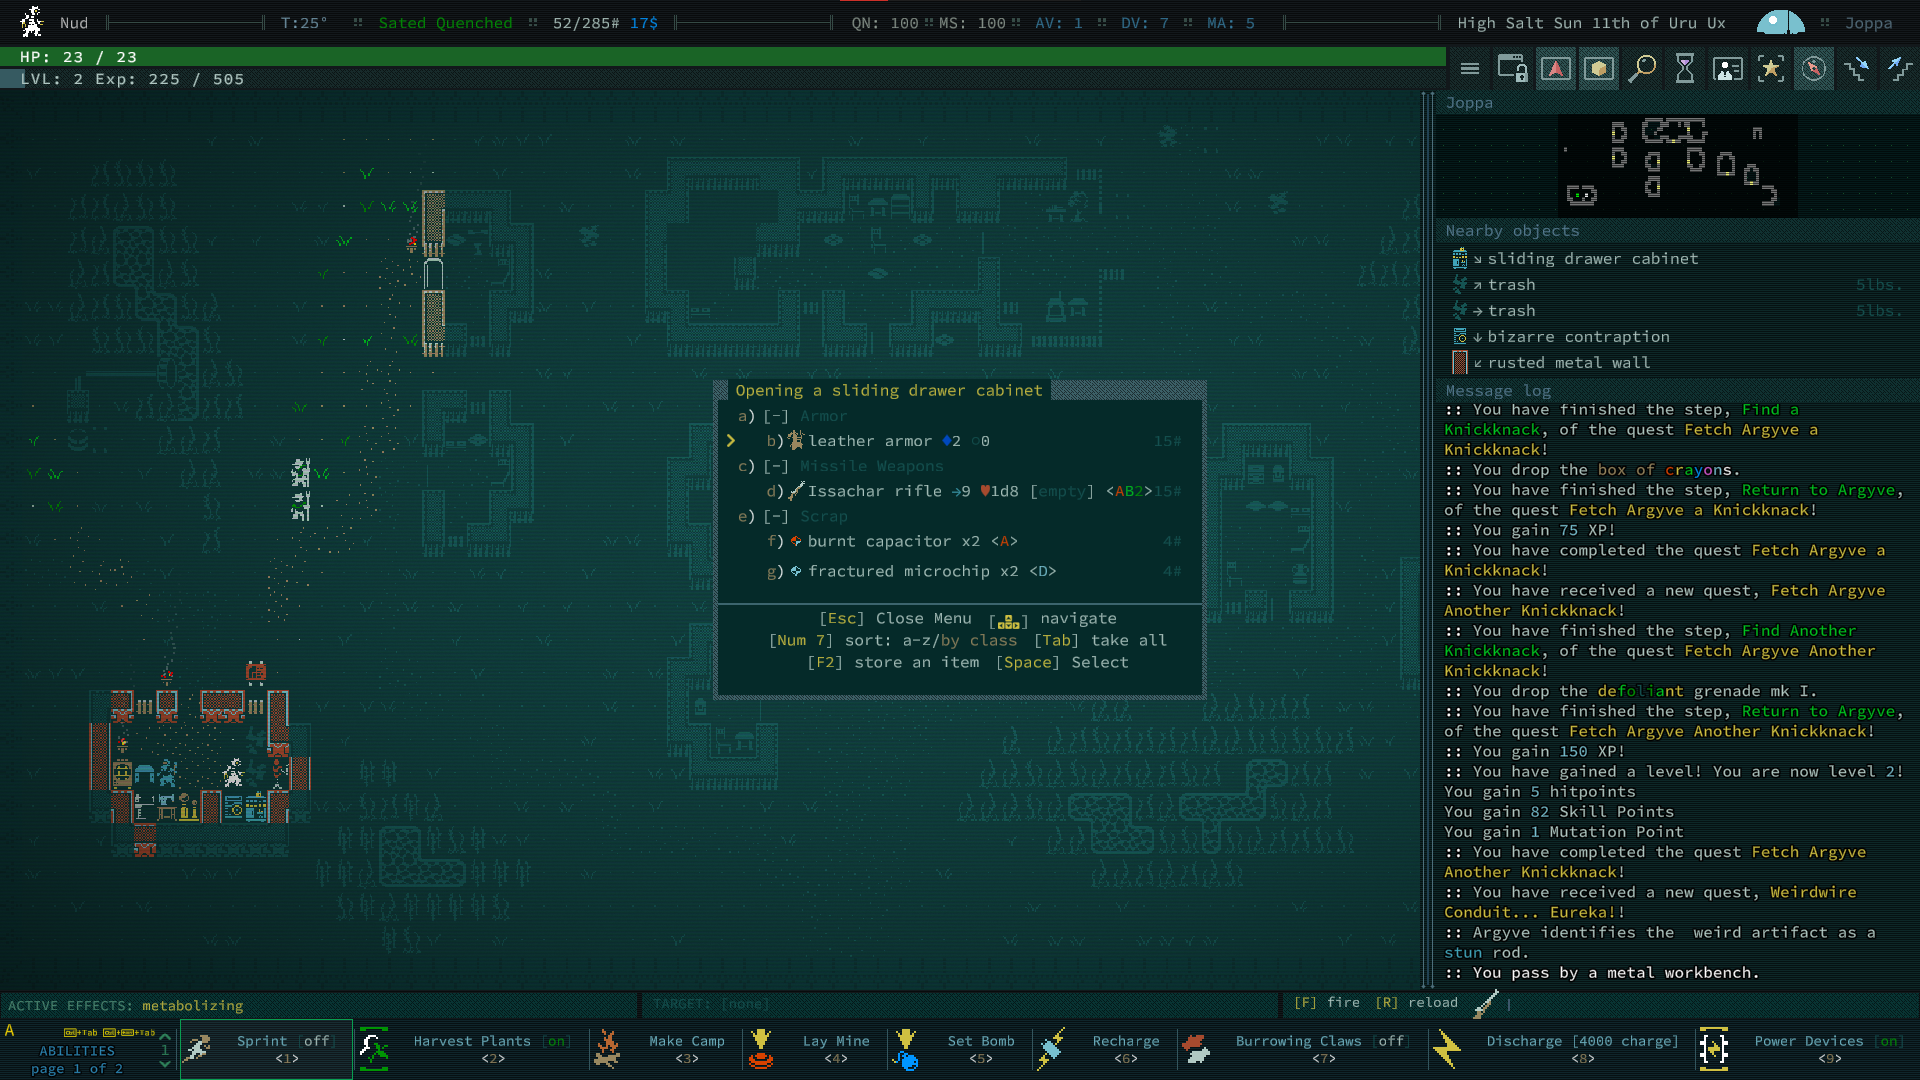Toggle the compass autoexplore icon
Image resolution: width=1920 pixels, height=1080 pixels.
(1813, 69)
